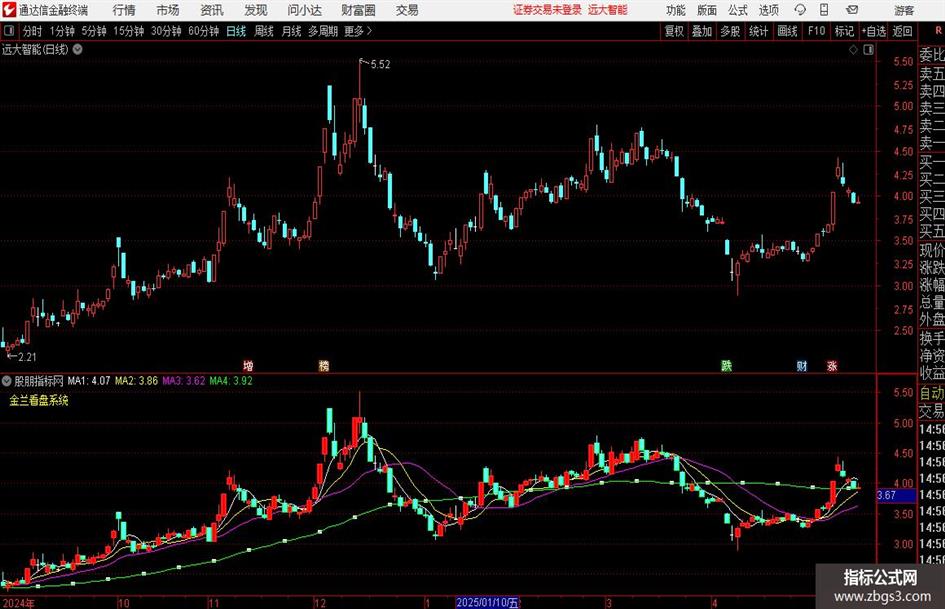Open the 选项 menu
Screen dimensions: 945x609
pyautogui.click(x=768, y=10)
